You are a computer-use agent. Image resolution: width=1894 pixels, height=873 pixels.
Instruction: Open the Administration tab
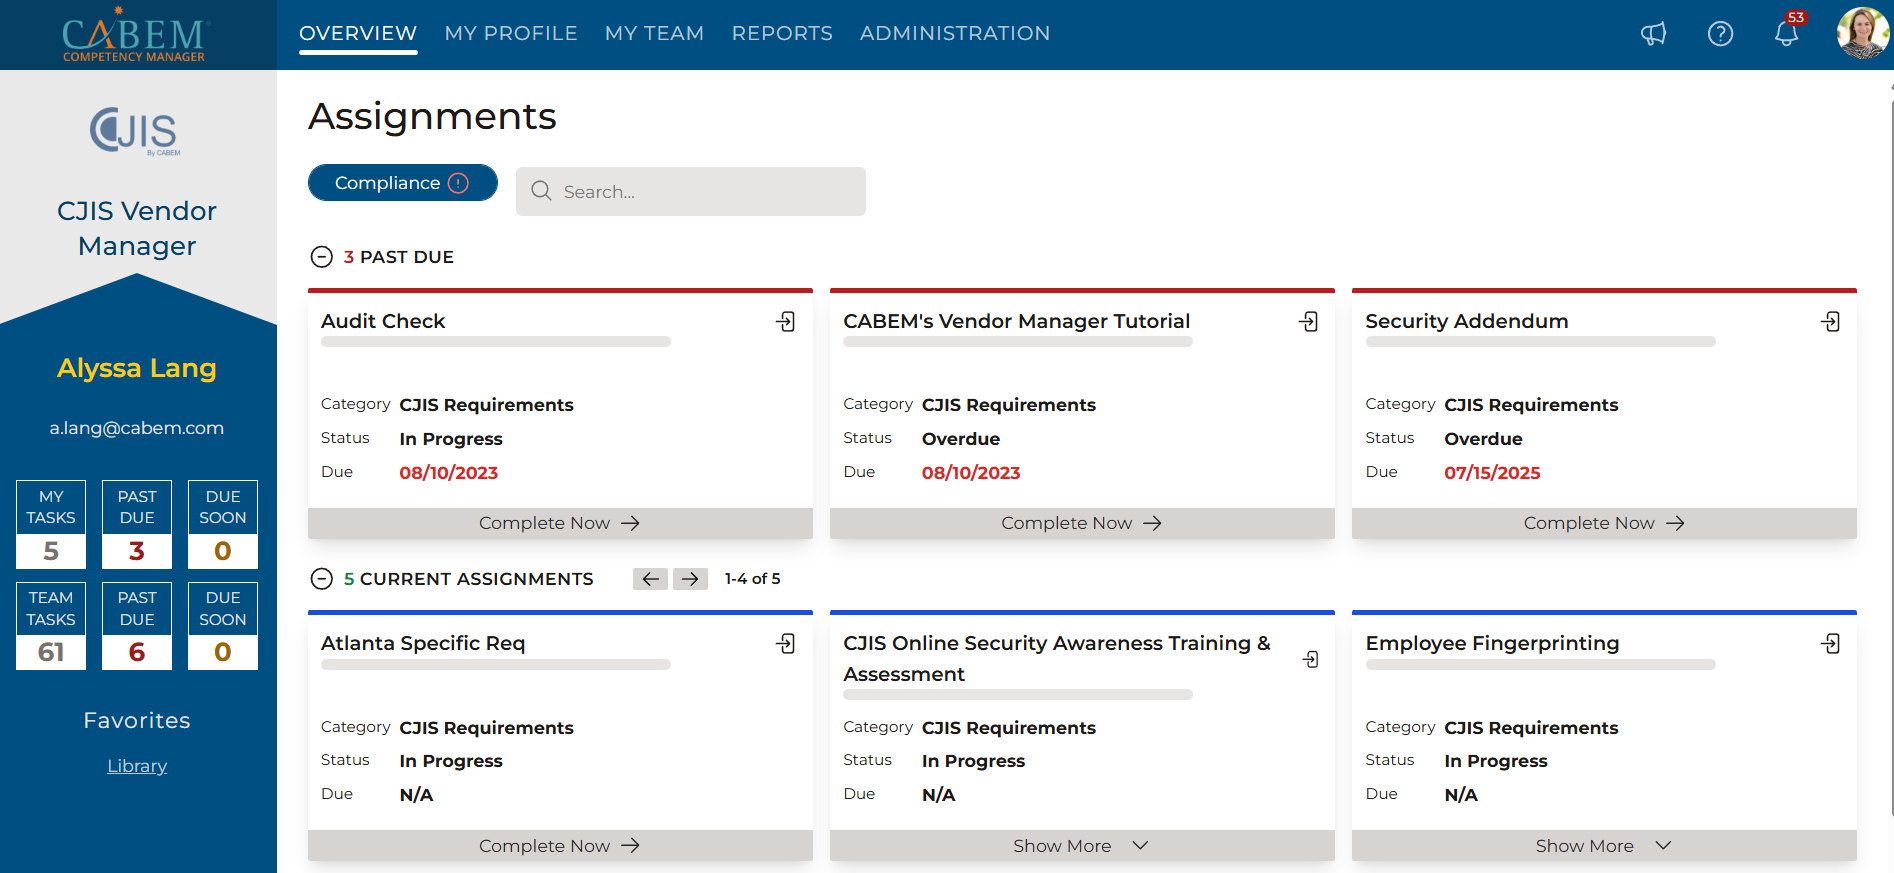[x=955, y=33]
